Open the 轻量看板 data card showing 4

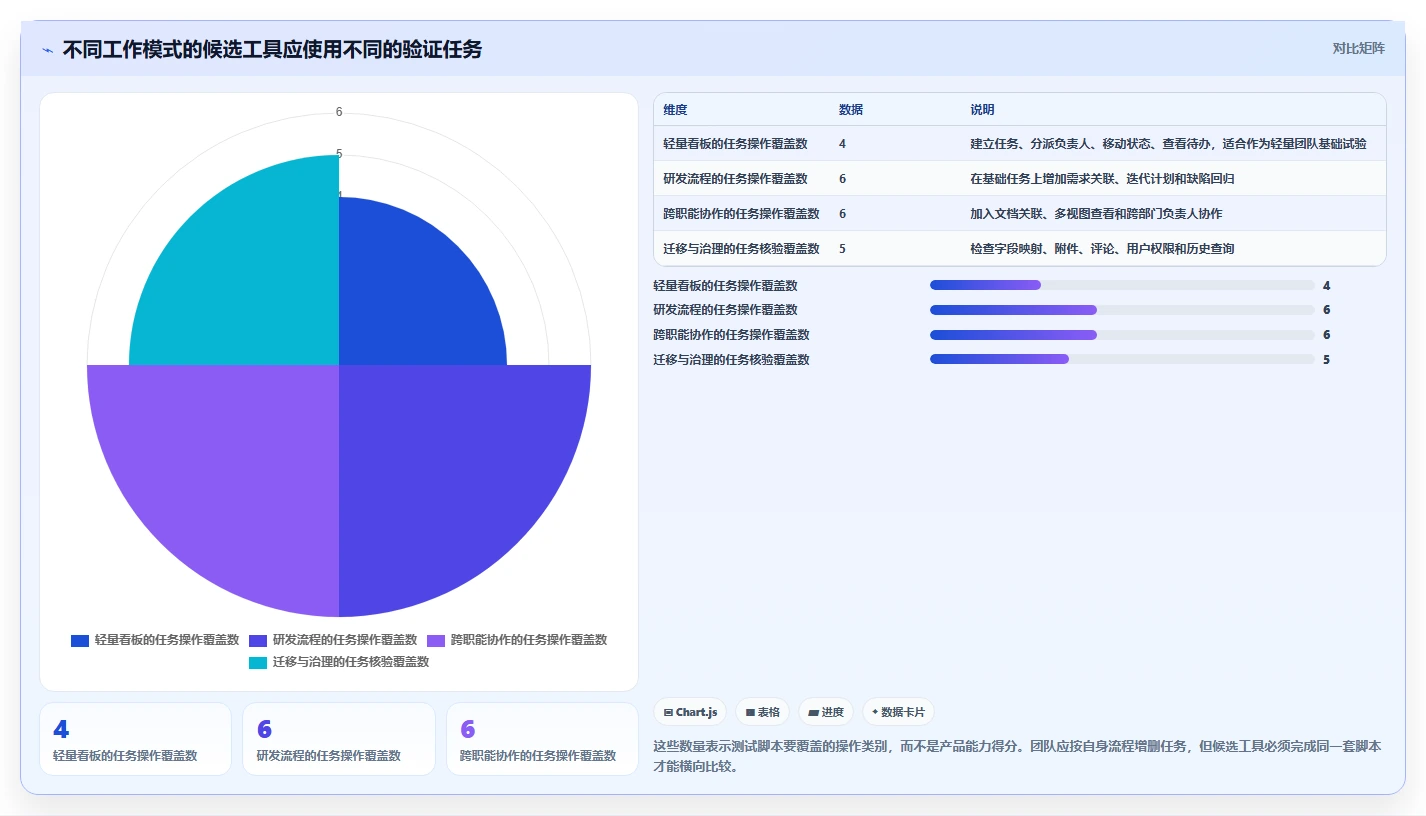tap(135, 739)
